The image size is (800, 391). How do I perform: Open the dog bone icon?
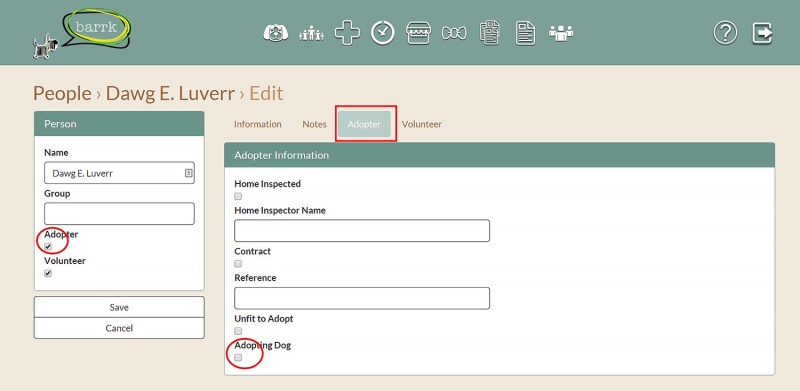coord(454,34)
